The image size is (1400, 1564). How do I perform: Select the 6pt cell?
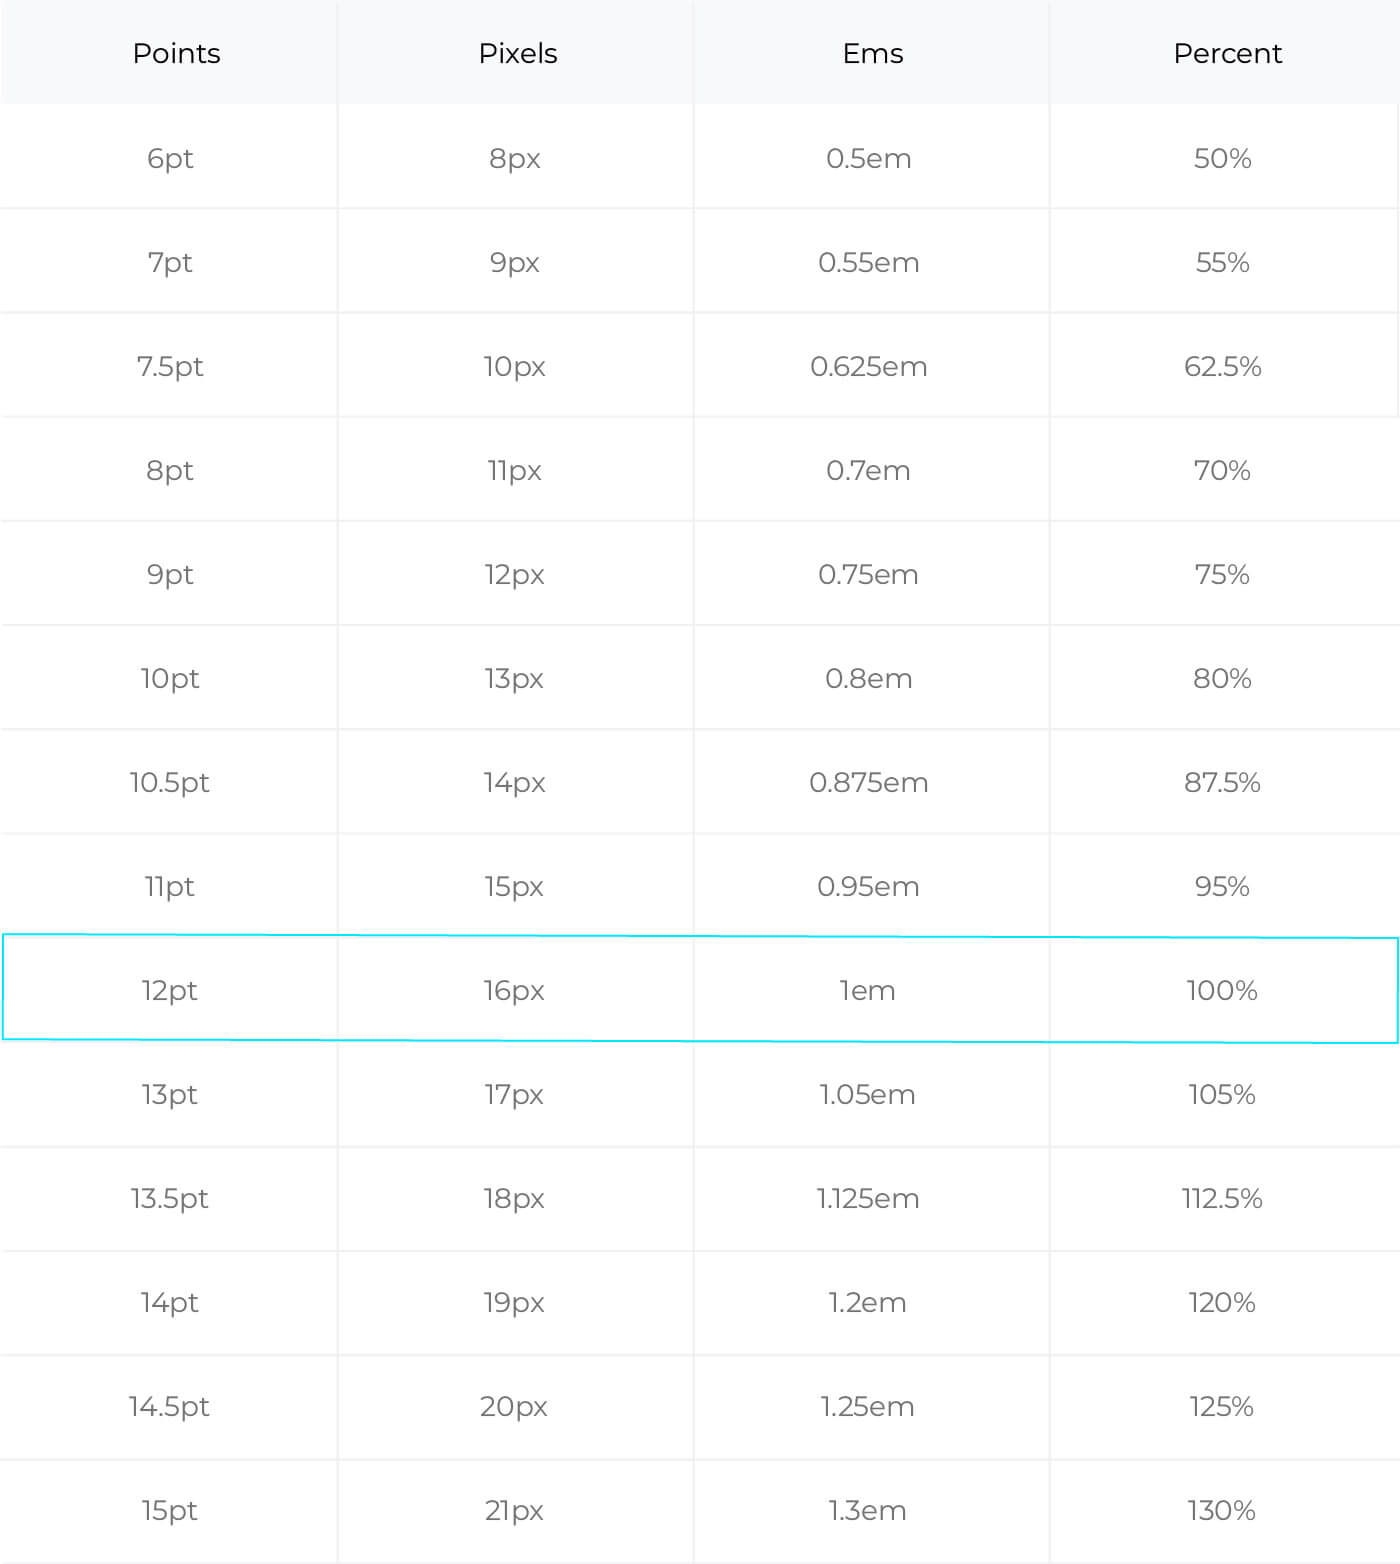point(170,158)
